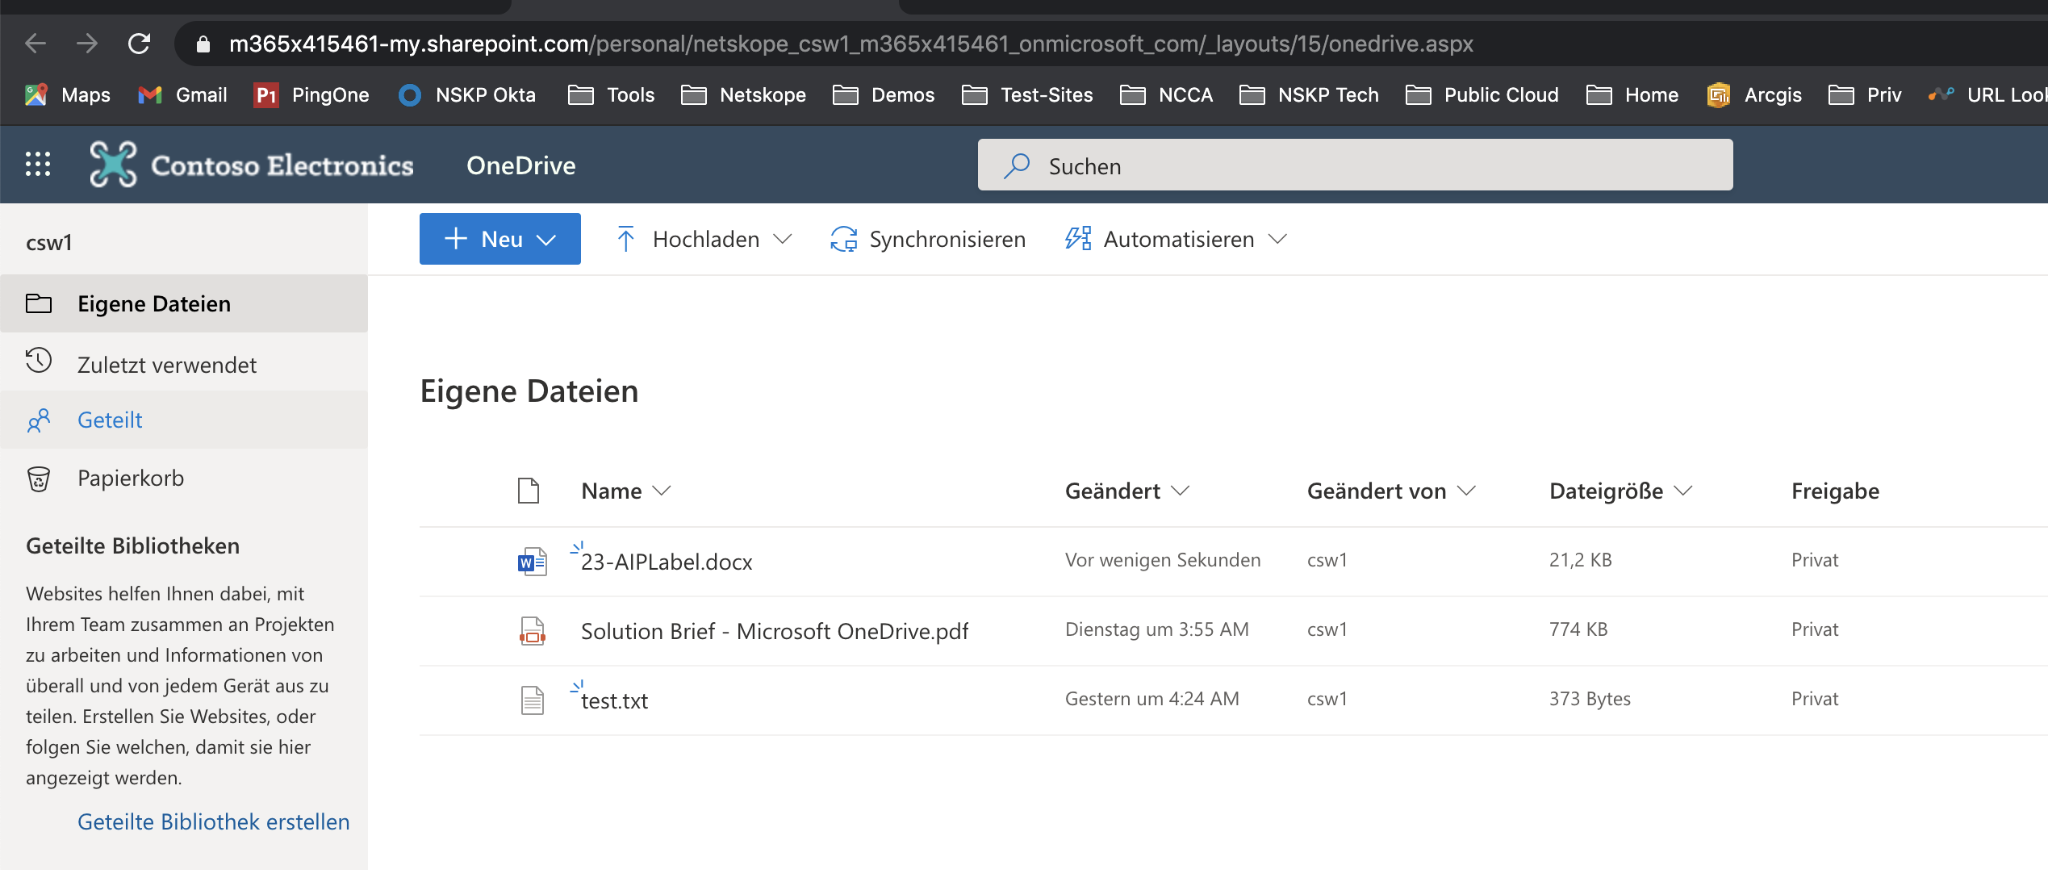The height and width of the screenshot is (870, 2048).
Task: Open the Geteilt section in sidebar
Action: tap(110, 420)
